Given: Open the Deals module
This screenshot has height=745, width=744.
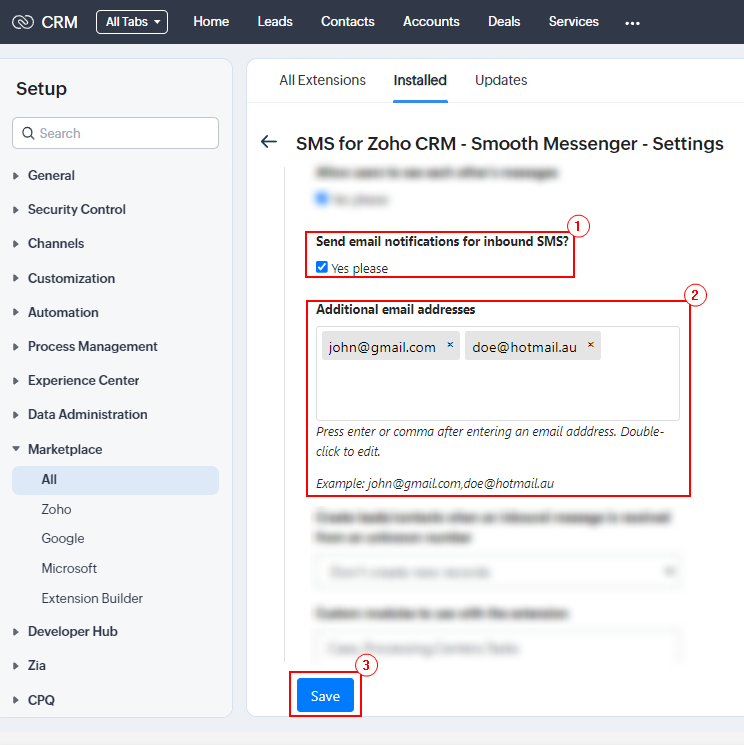Looking at the screenshot, I should pyautogui.click(x=504, y=22).
